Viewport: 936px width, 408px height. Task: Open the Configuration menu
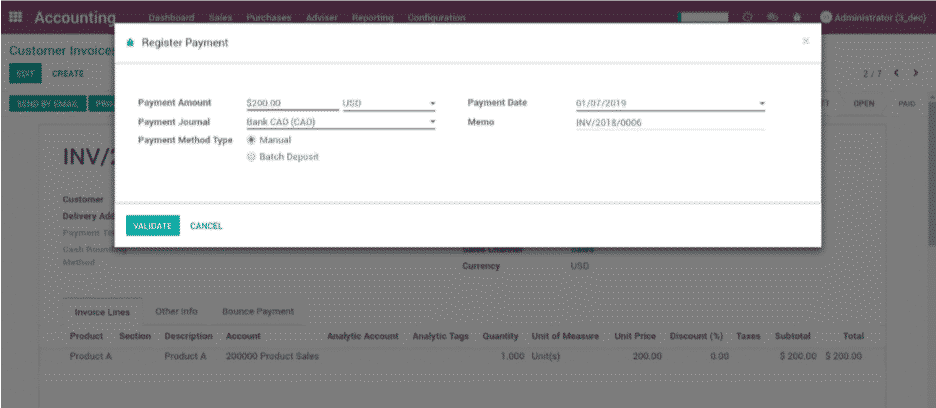click(436, 18)
